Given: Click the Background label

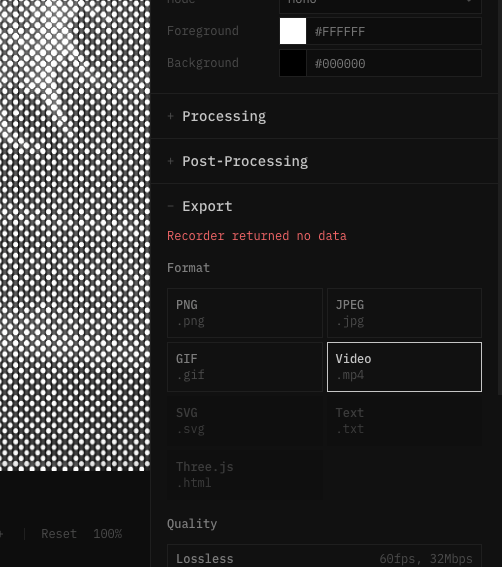Looking at the screenshot, I should pyautogui.click(x=203, y=63).
